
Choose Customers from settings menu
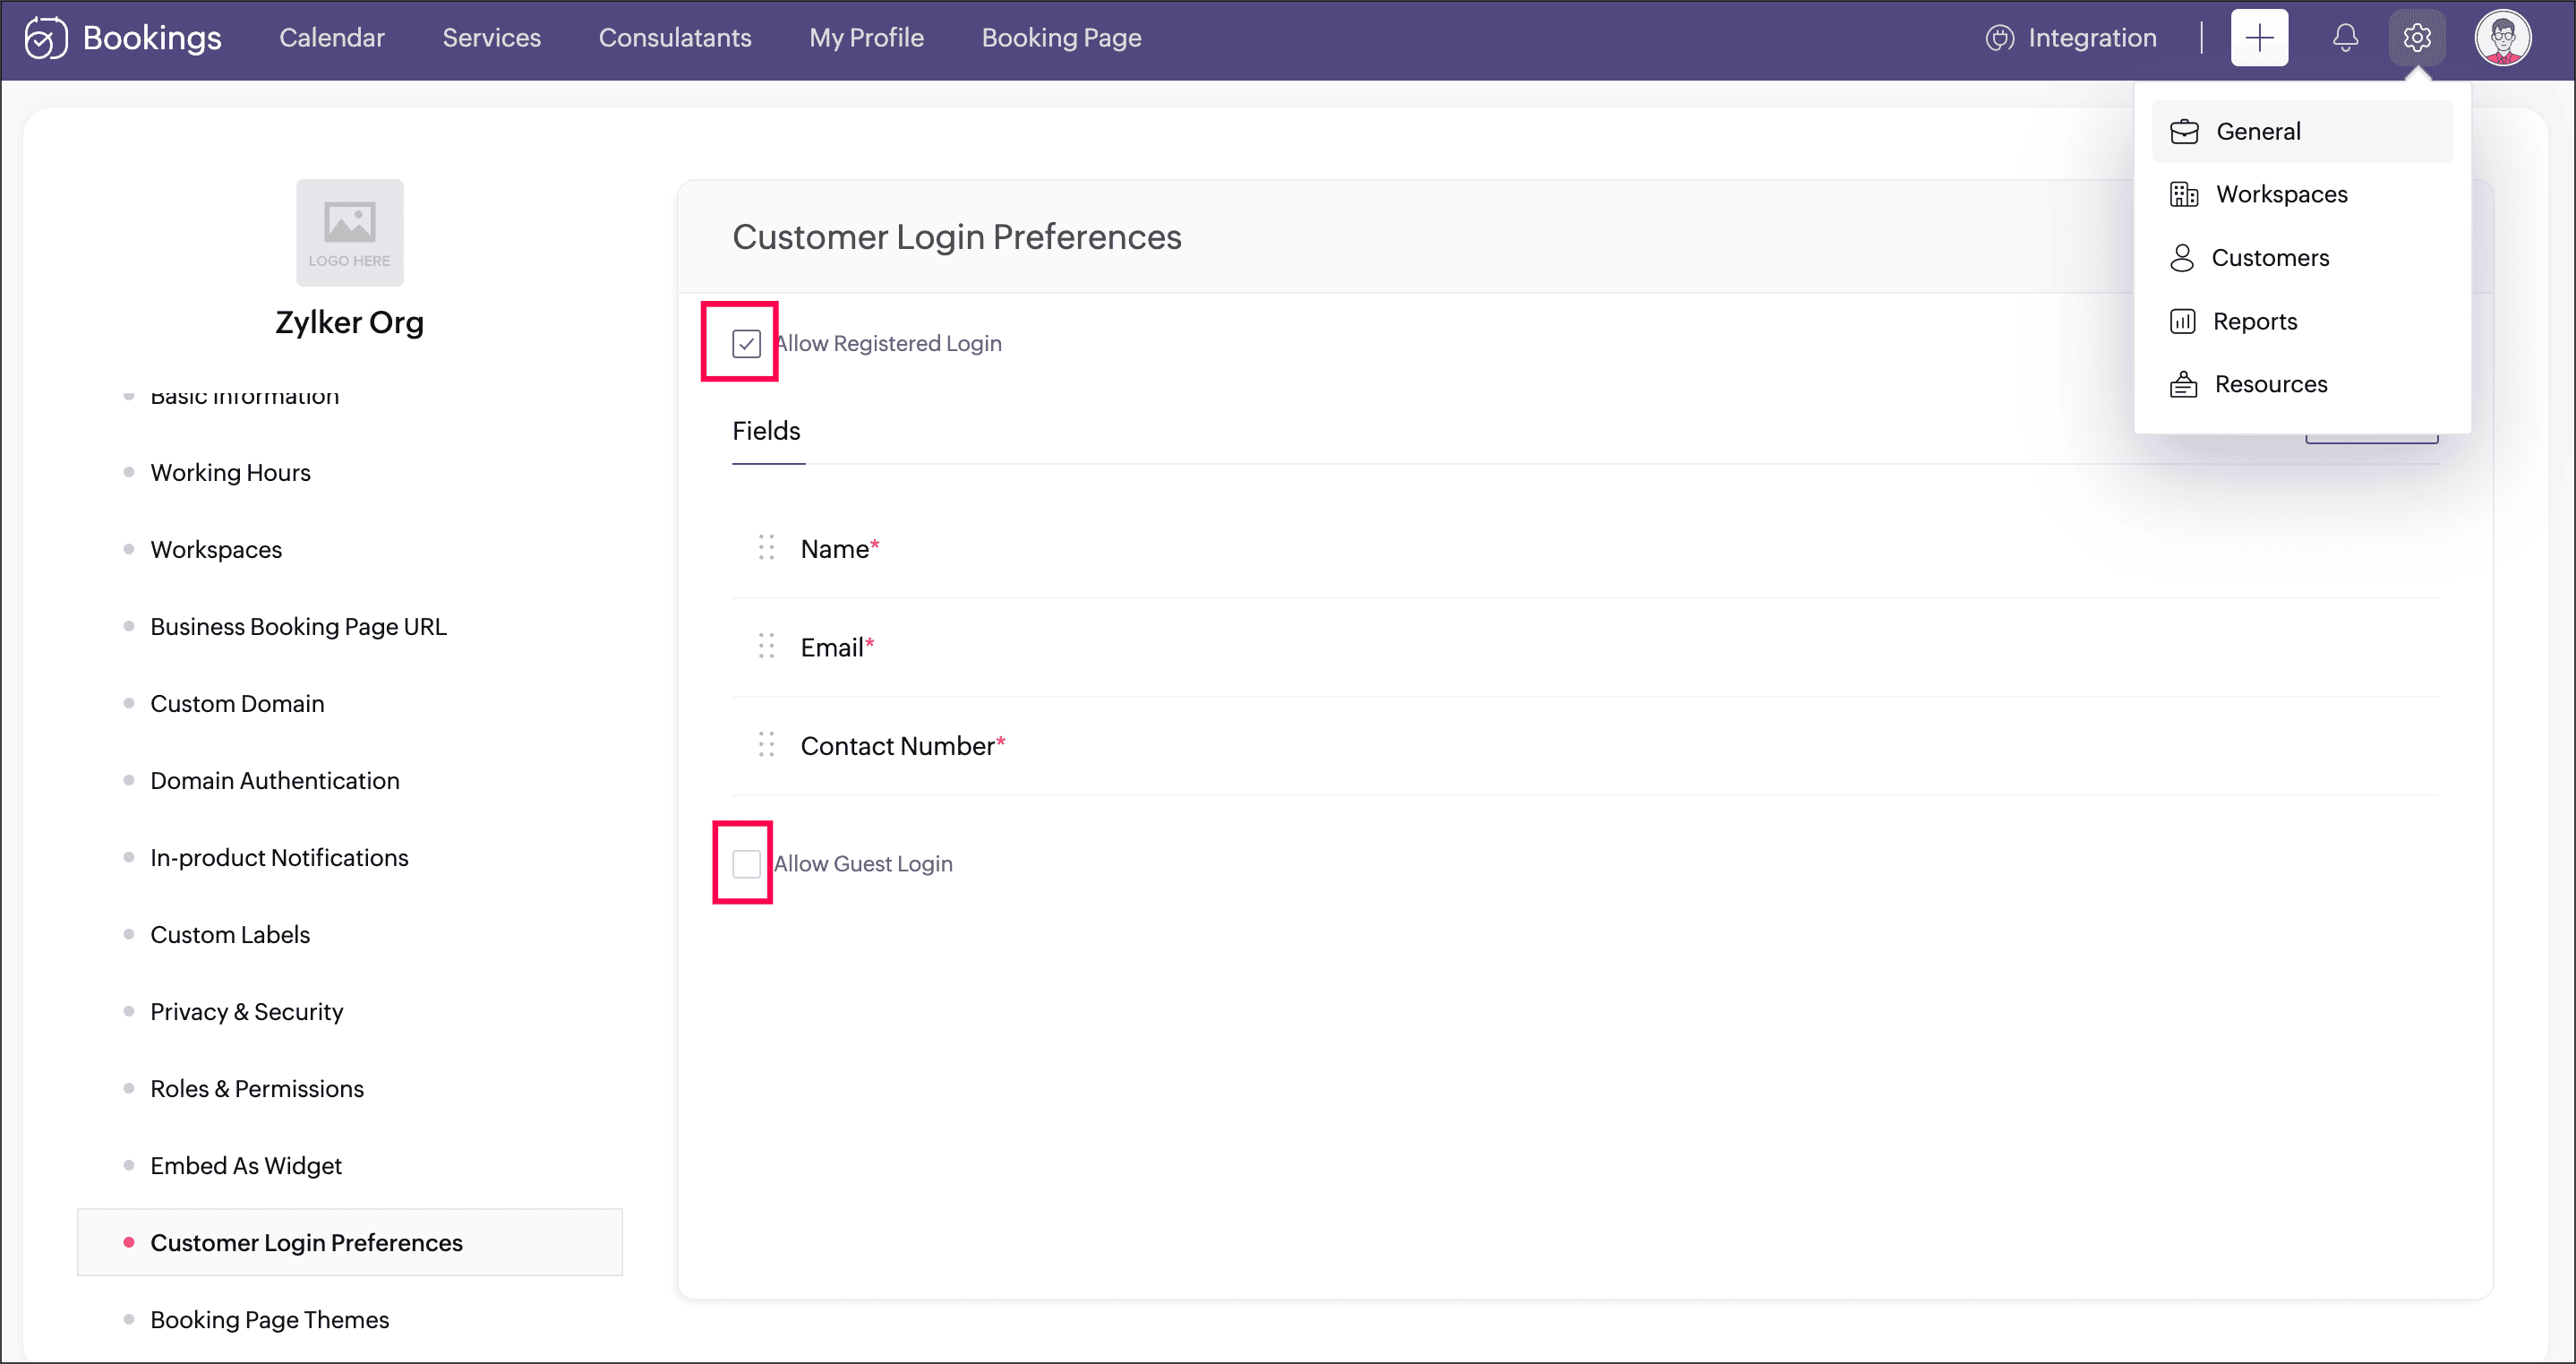point(2269,258)
